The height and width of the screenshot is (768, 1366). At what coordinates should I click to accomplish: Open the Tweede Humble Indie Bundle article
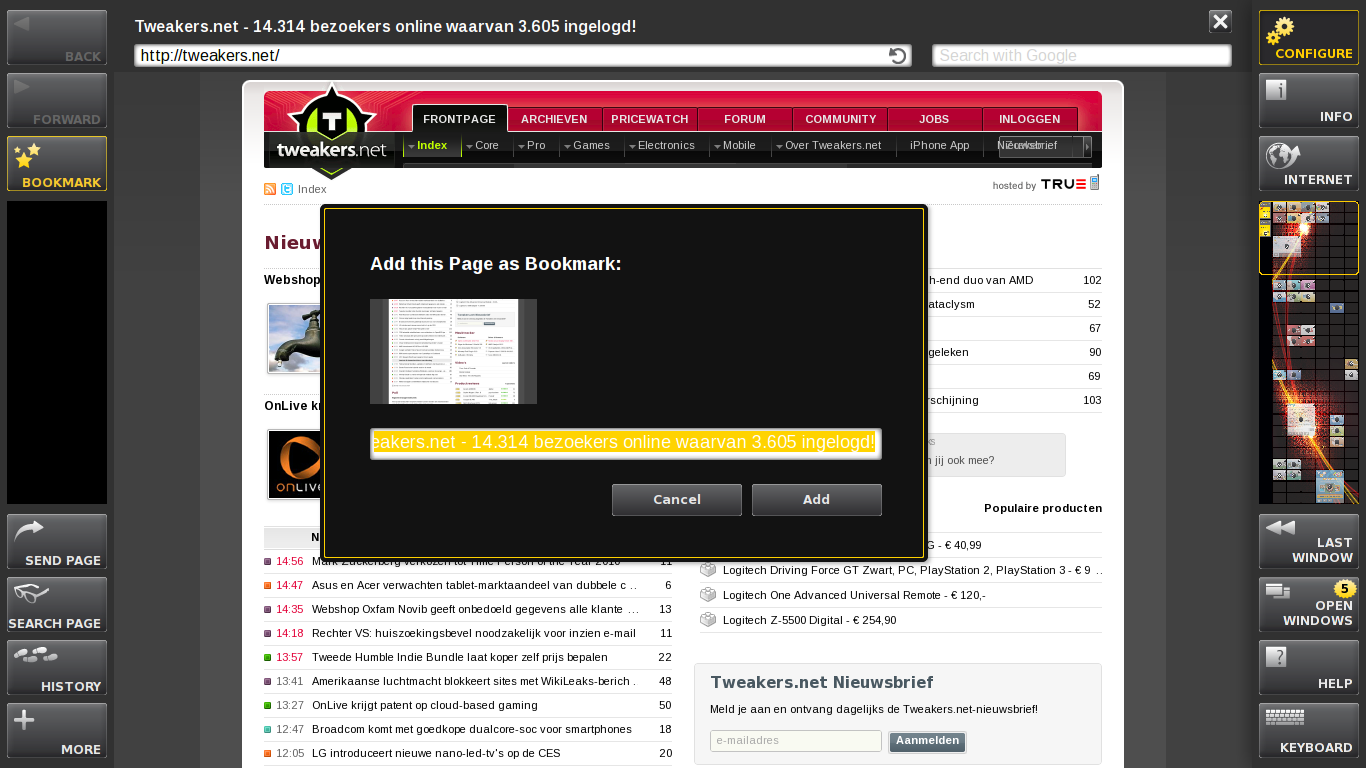click(460, 657)
